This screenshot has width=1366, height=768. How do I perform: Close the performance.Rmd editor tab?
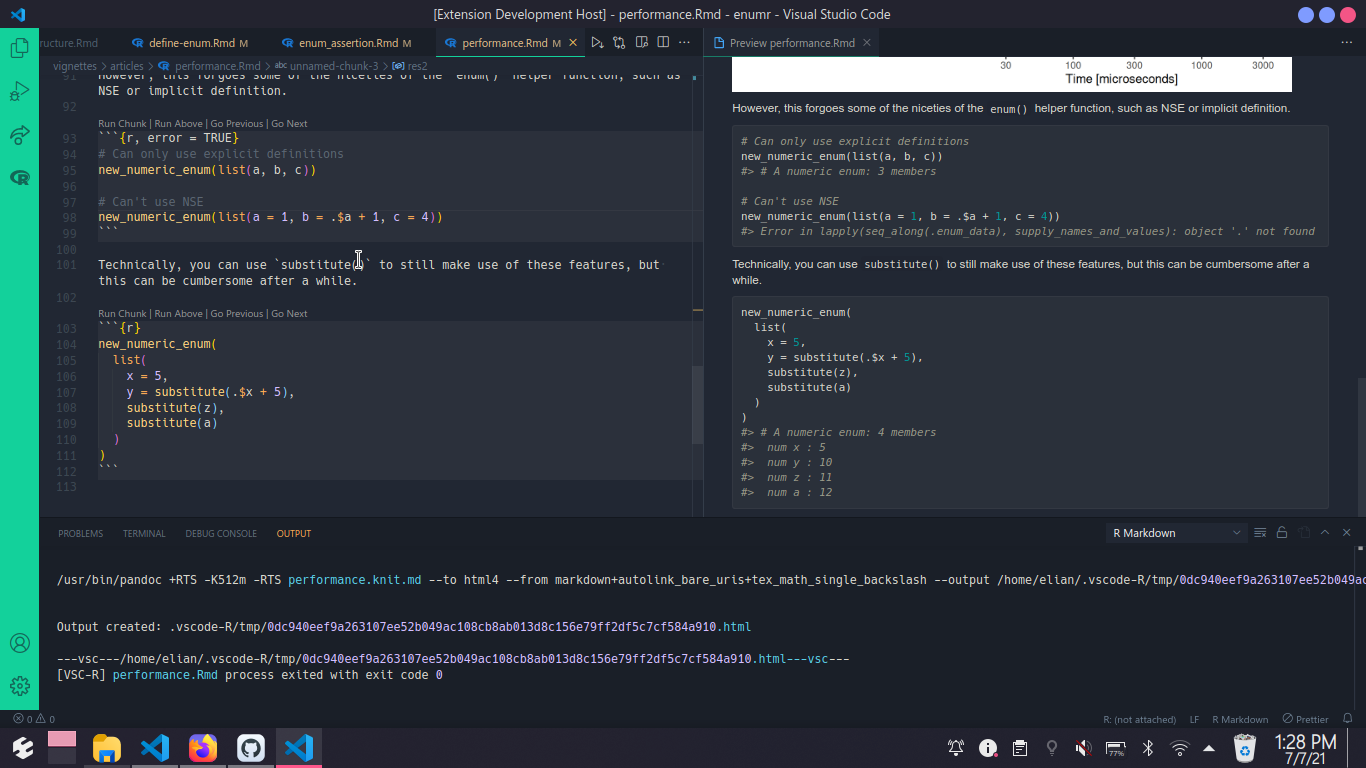point(573,43)
